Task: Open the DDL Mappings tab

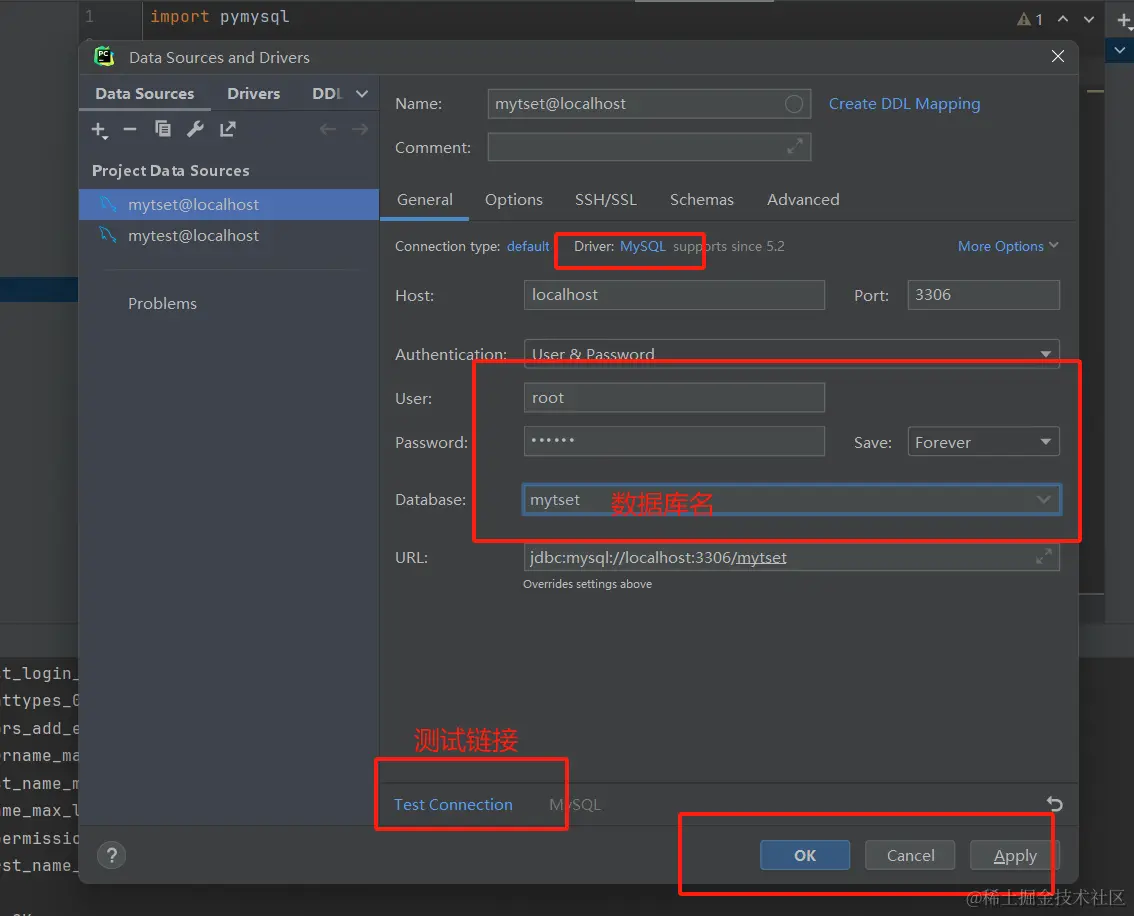Action: (326, 93)
